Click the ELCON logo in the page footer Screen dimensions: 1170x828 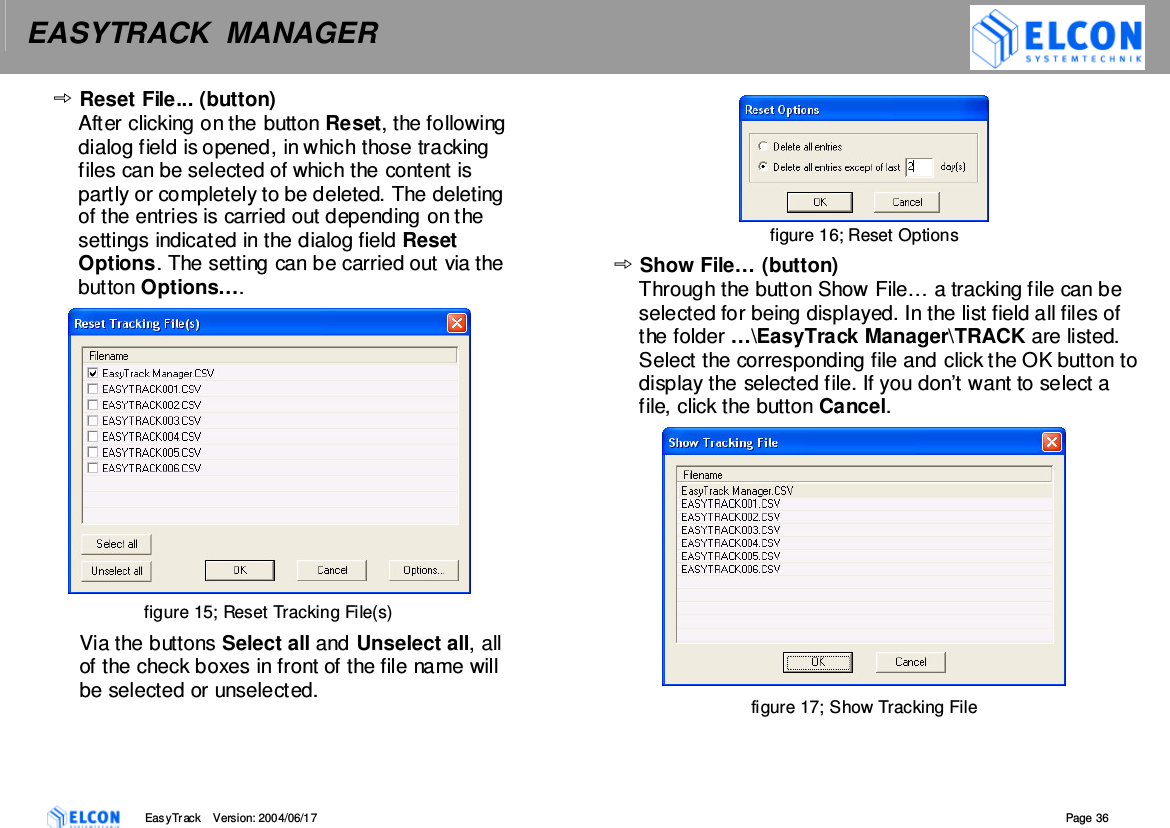click(84, 817)
